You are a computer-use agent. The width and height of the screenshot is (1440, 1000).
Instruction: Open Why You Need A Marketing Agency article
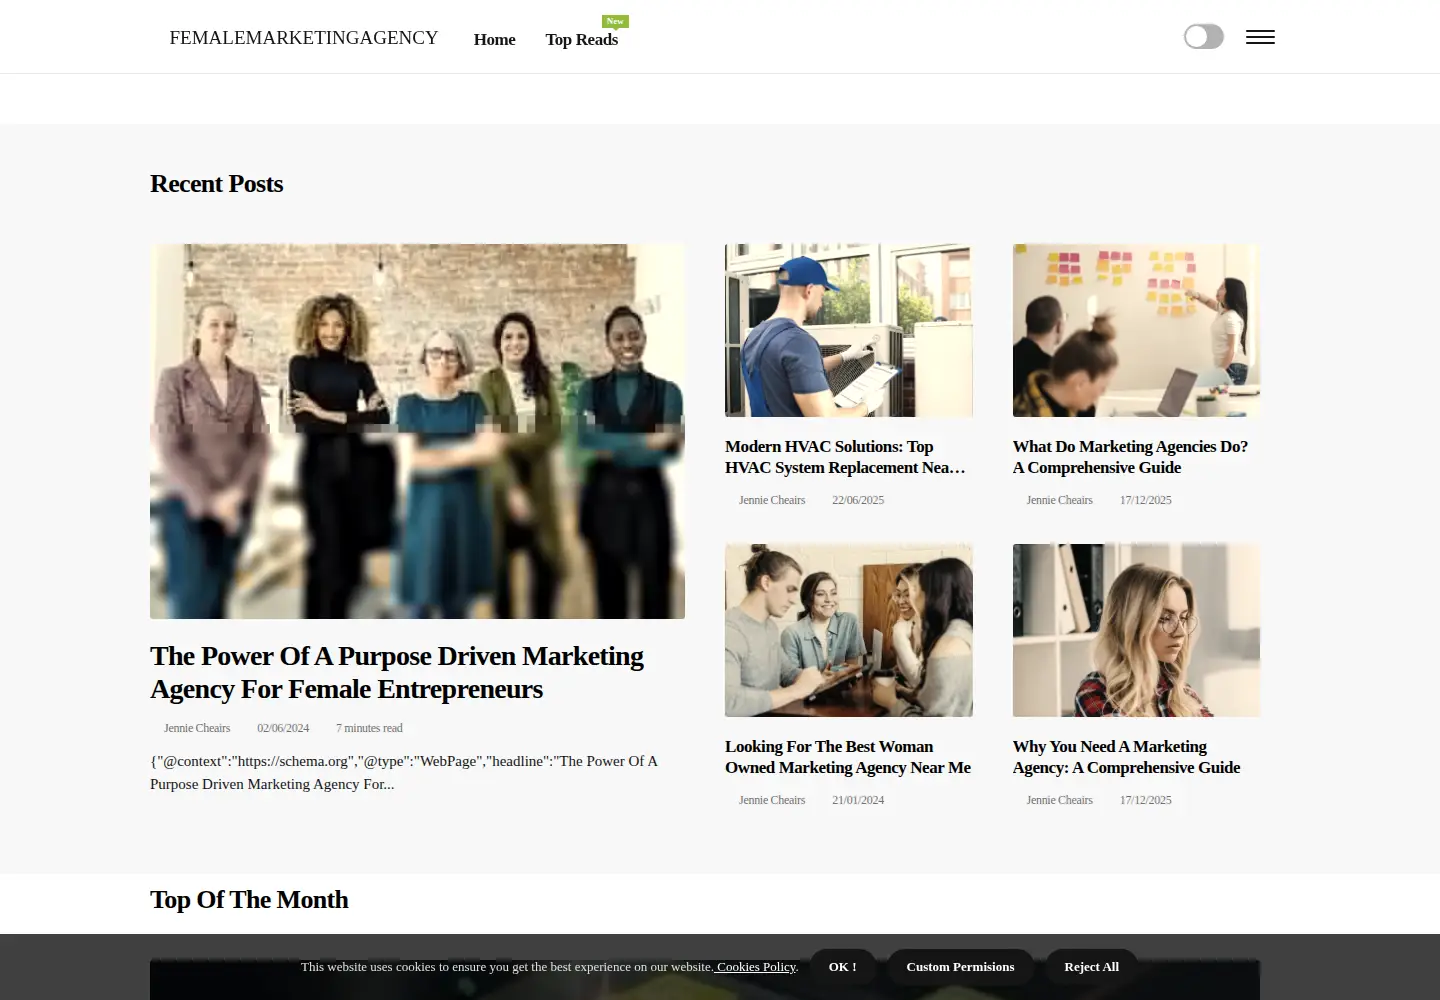(1126, 757)
